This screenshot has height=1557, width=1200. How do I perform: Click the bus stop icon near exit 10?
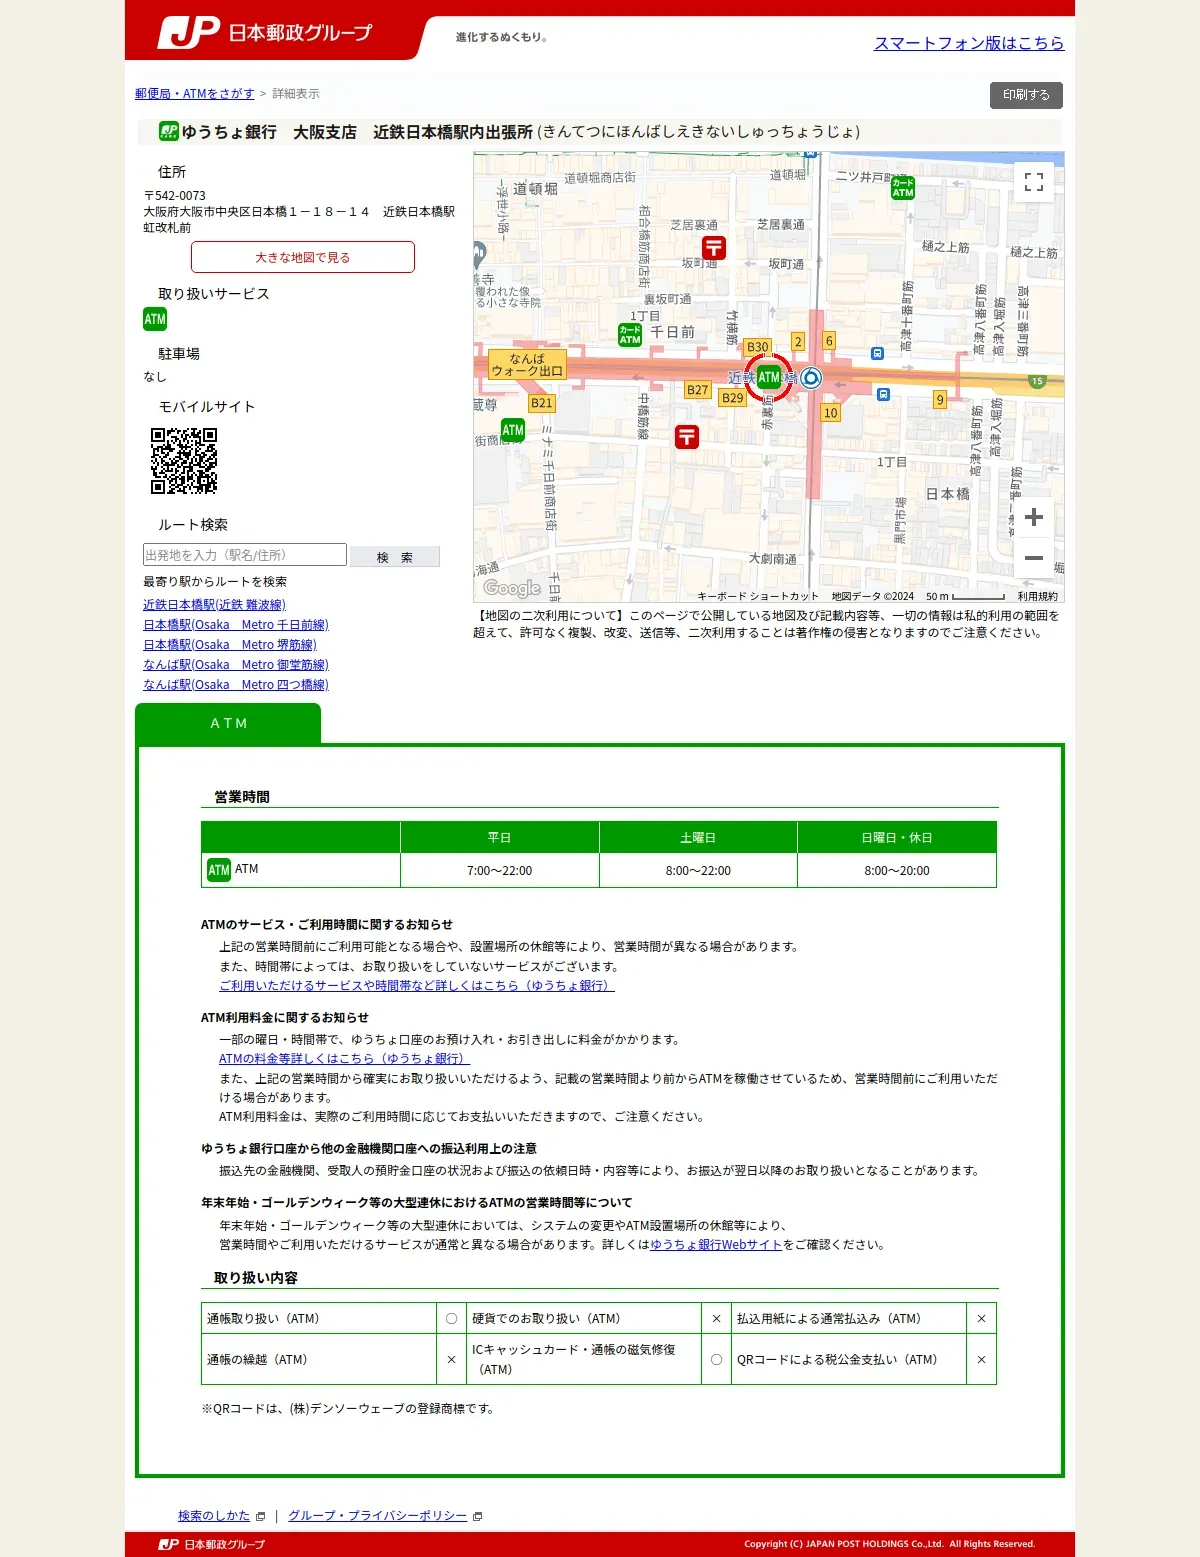[x=883, y=394]
